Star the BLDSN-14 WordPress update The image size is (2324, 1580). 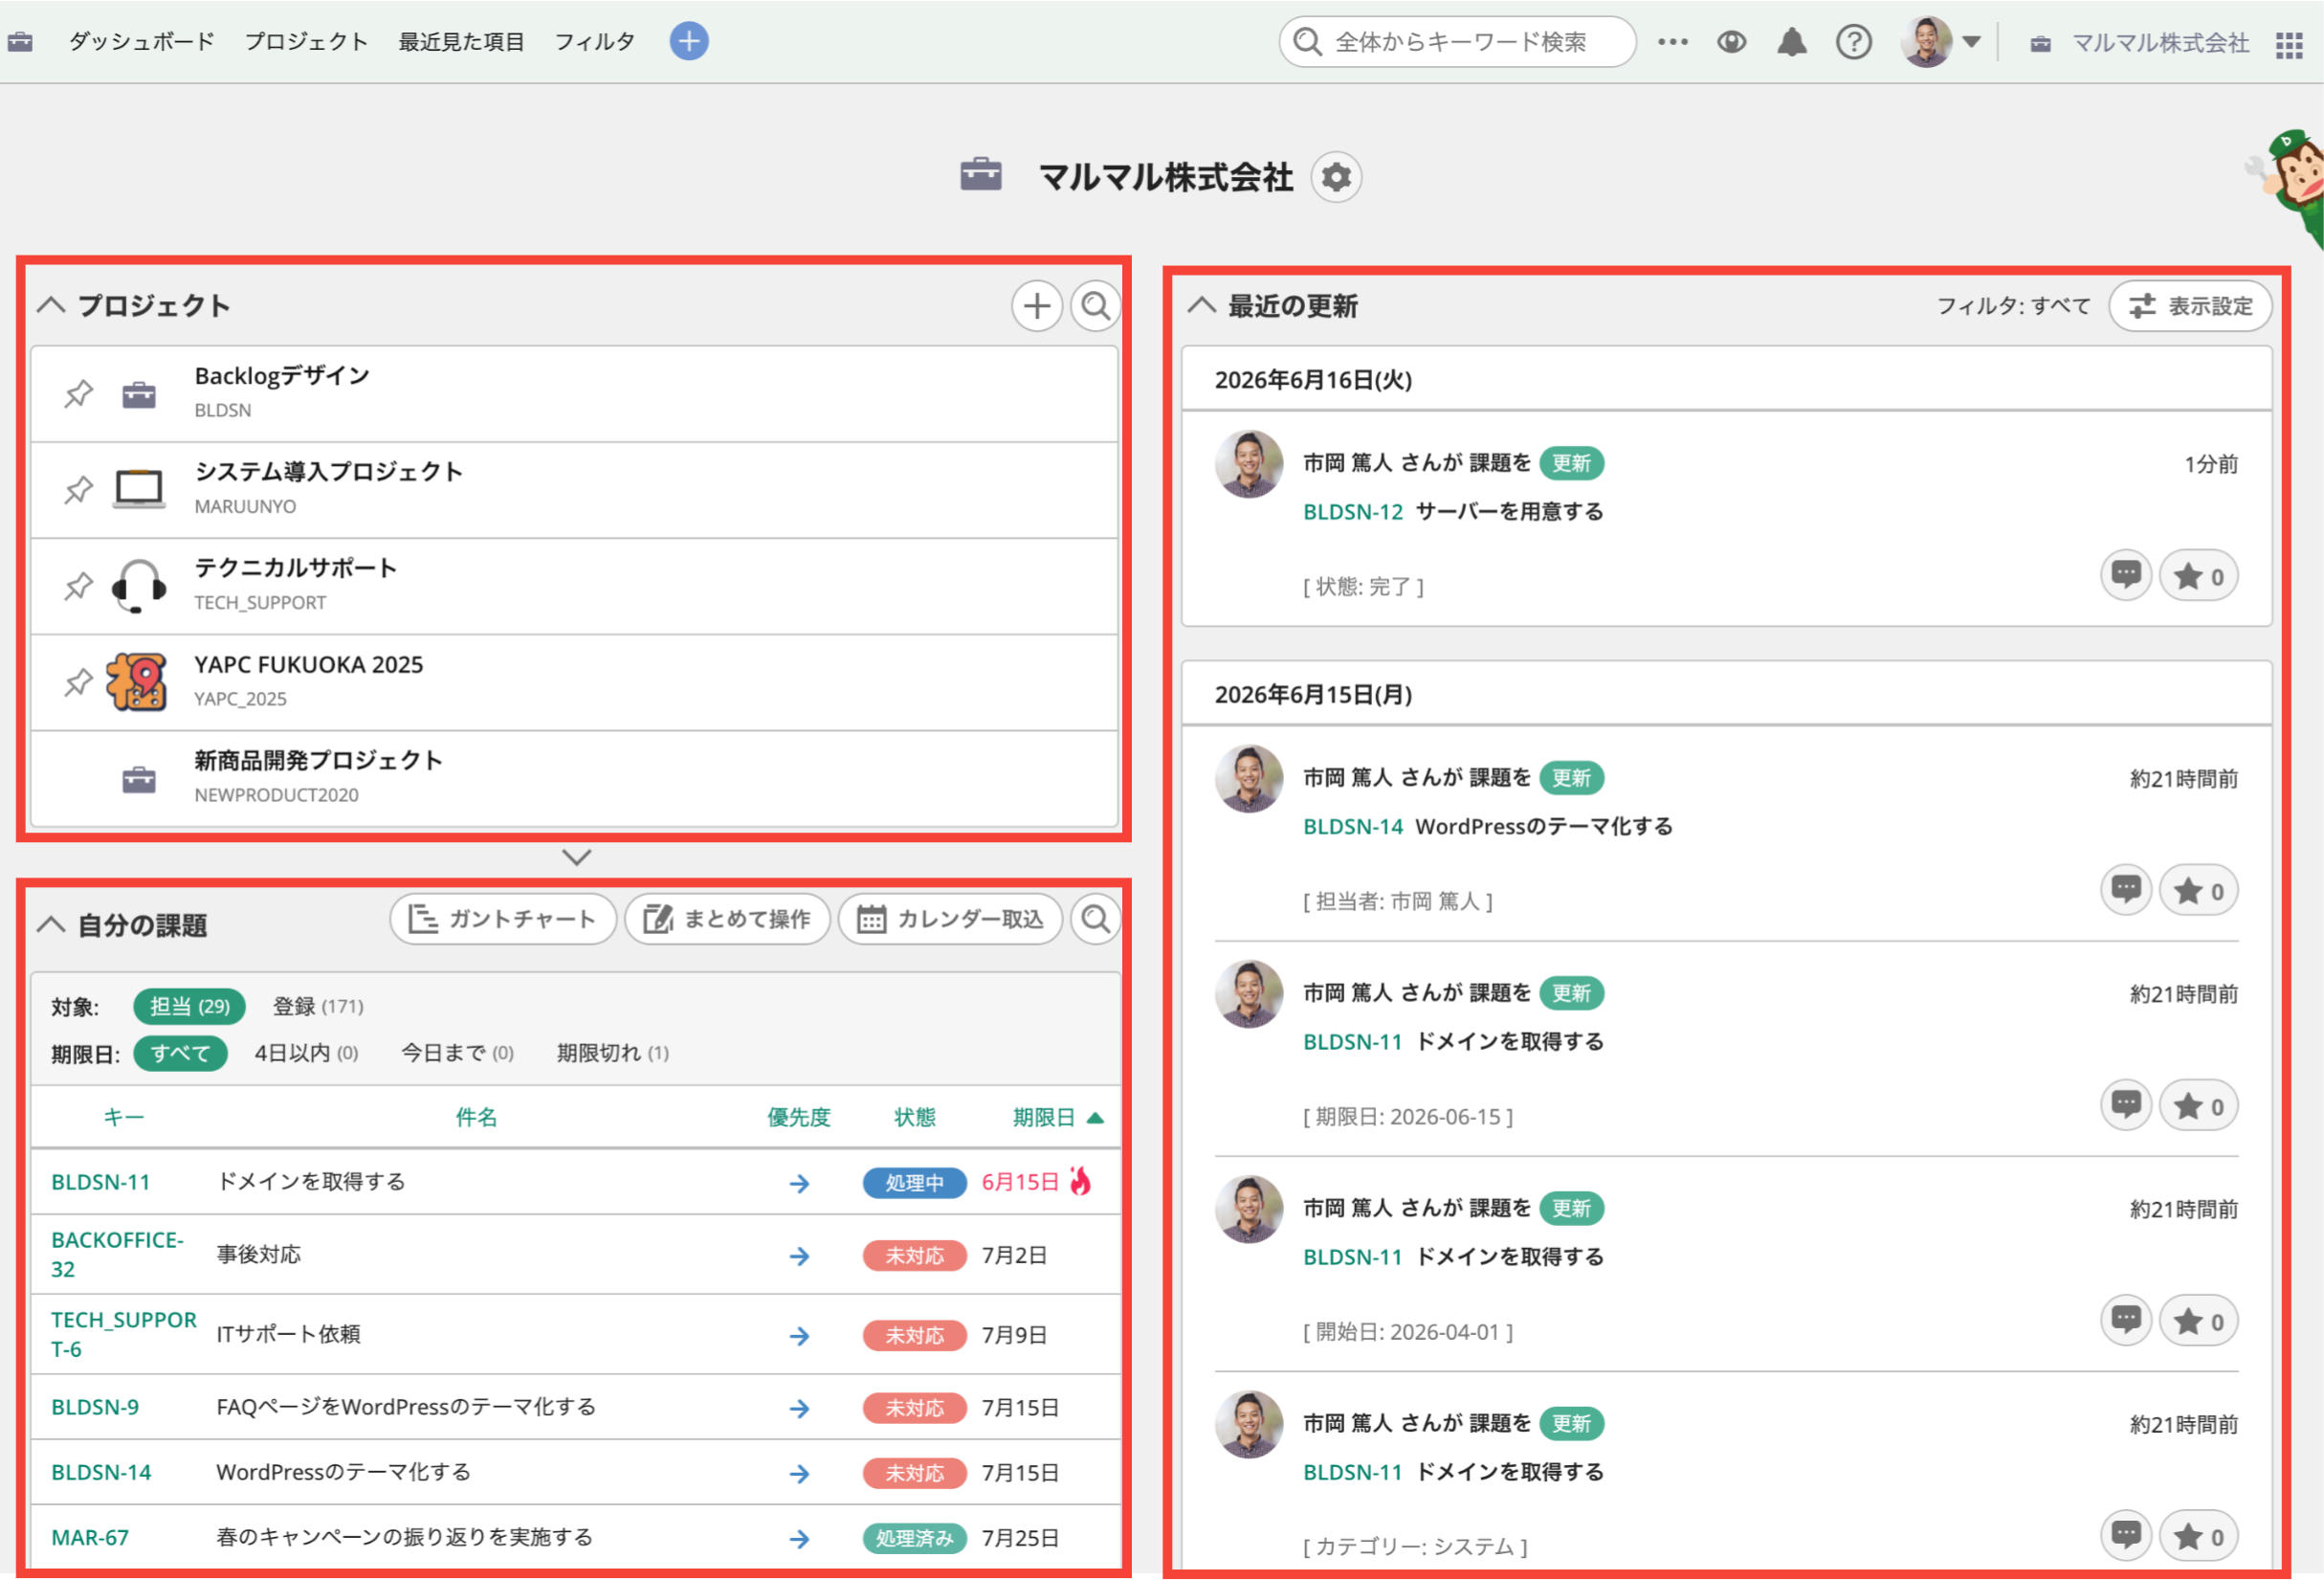tap(2197, 890)
